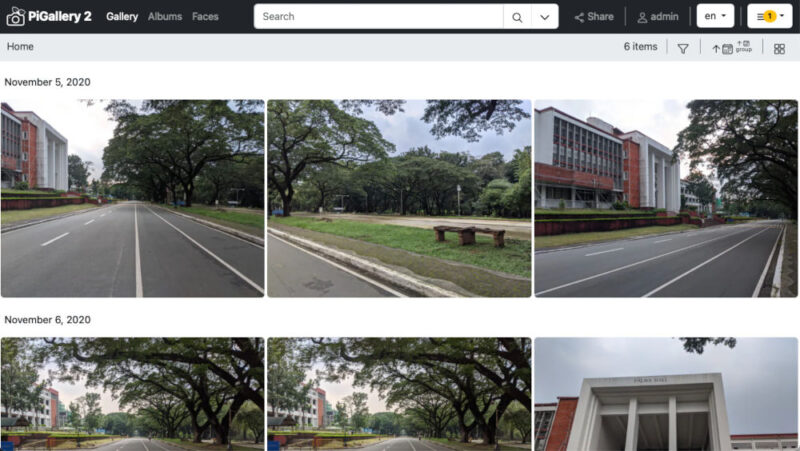Open the filter funnel icon
The image size is (800, 451).
pos(683,48)
